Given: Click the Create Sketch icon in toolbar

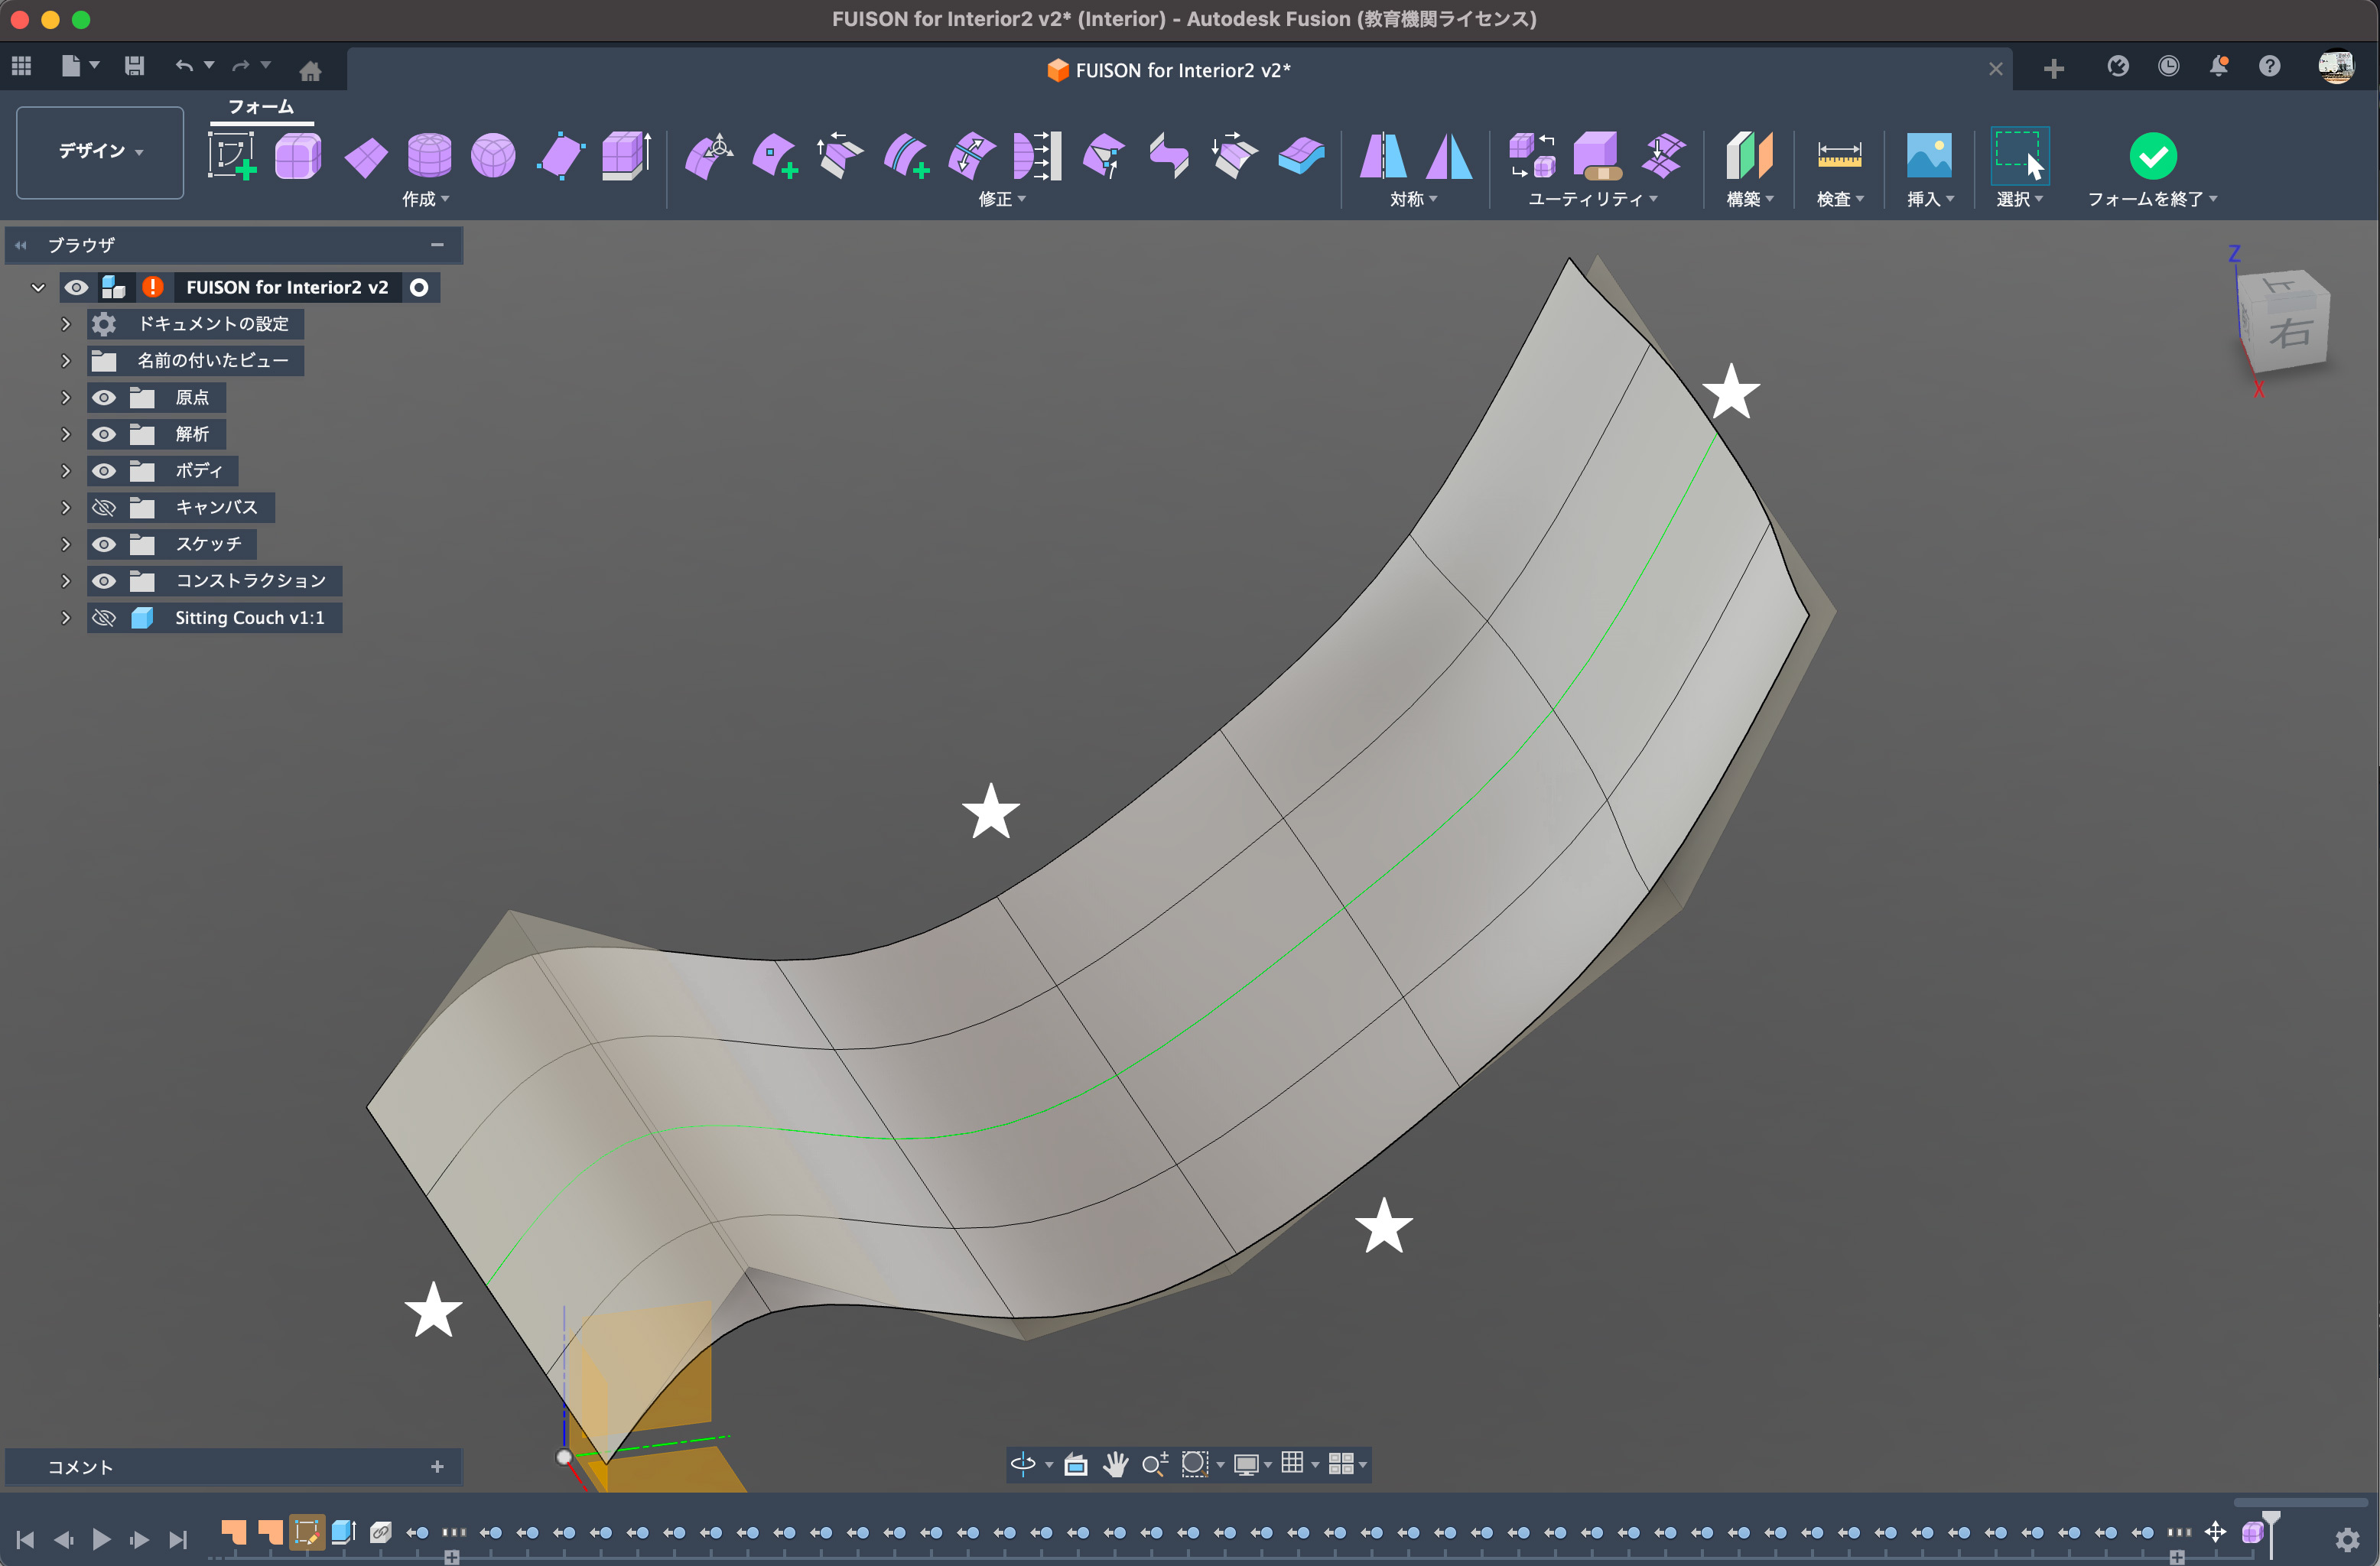Looking at the screenshot, I should (x=232, y=156).
